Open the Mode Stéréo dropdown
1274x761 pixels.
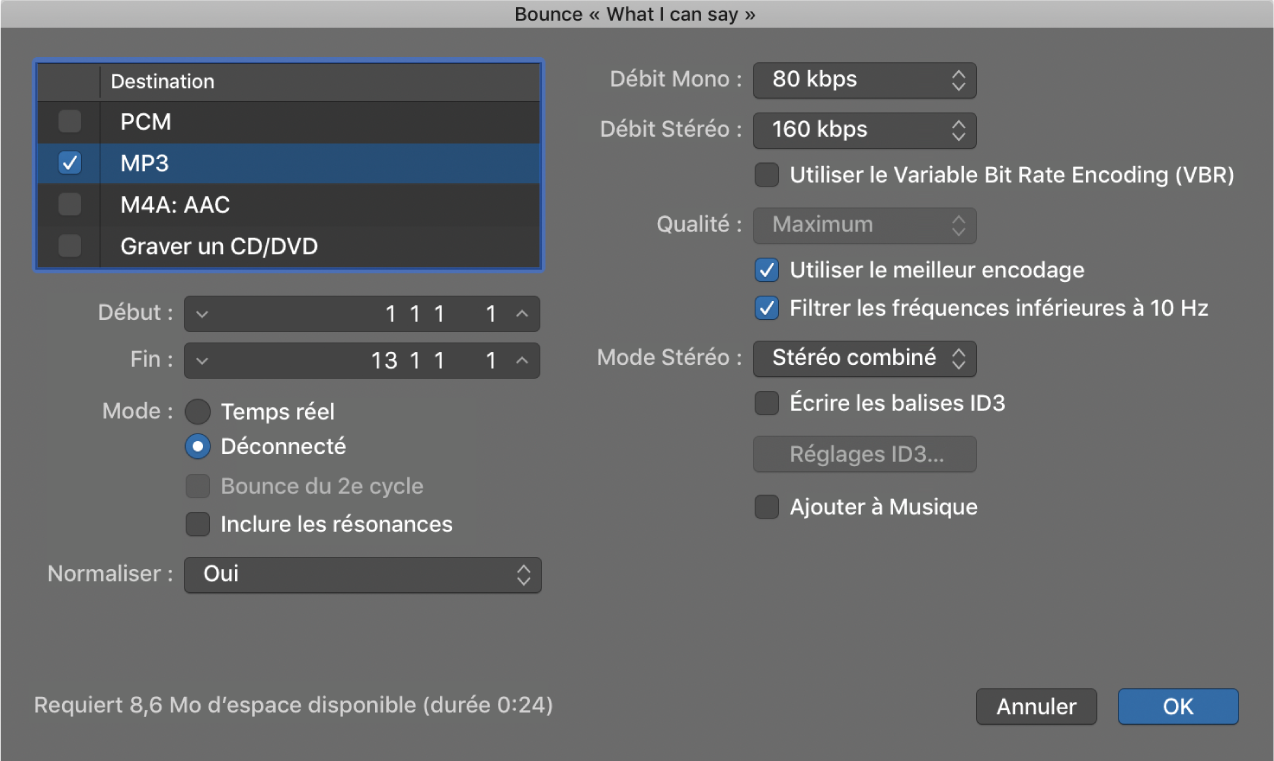click(864, 358)
